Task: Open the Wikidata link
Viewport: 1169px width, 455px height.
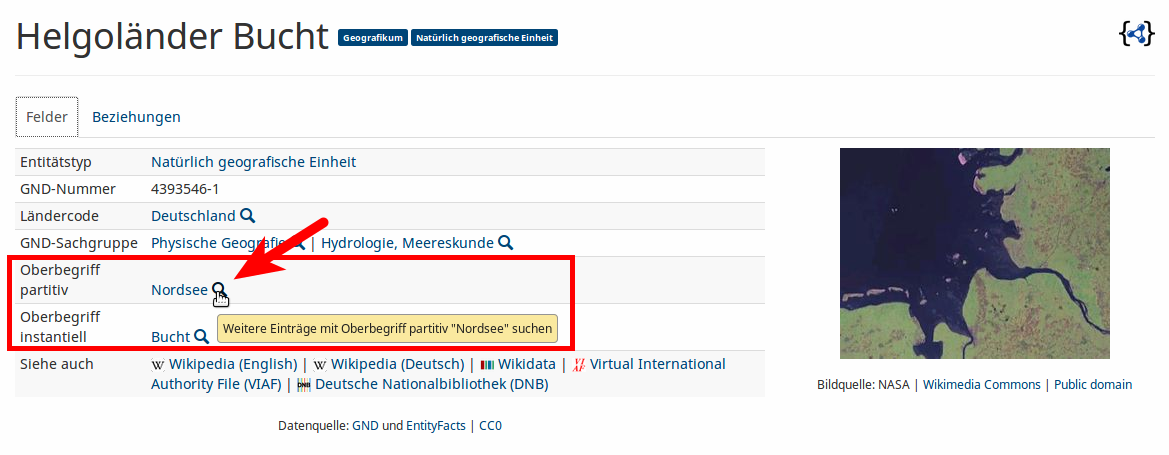Action: tap(526, 364)
